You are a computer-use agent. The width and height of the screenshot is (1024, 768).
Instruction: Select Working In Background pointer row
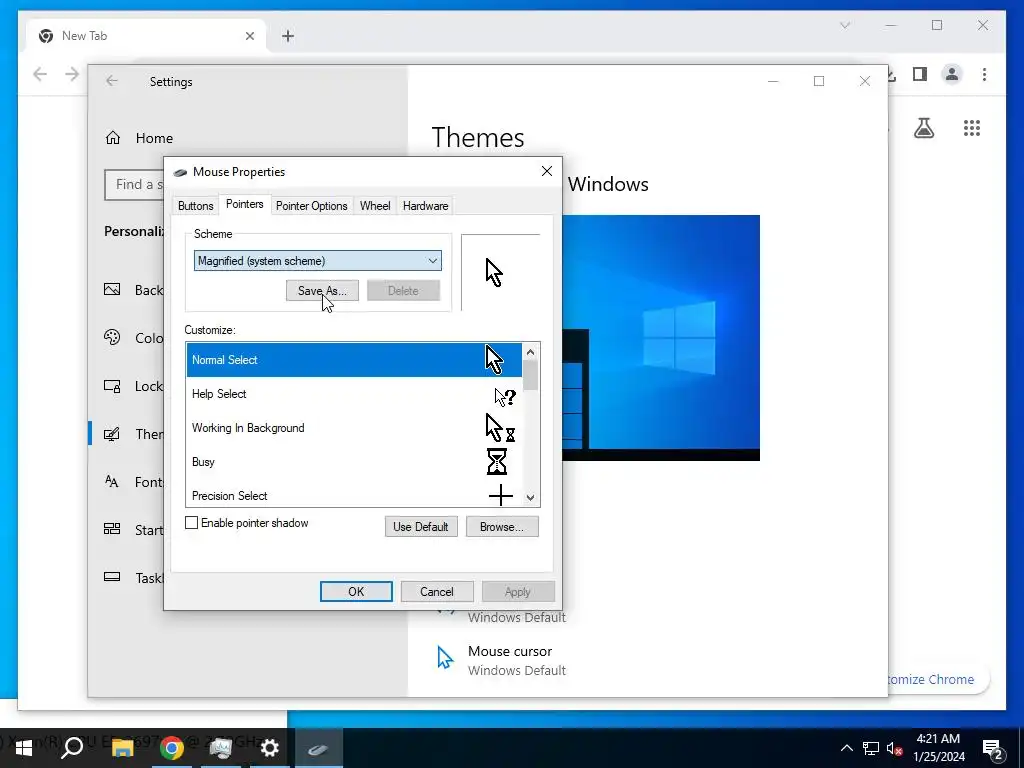click(x=354, y=428)
